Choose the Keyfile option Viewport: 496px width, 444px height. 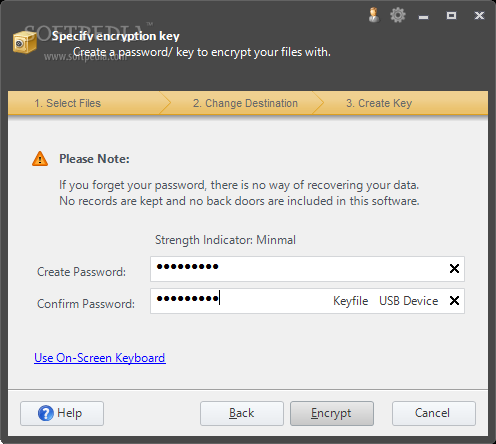tap(351, 301)
